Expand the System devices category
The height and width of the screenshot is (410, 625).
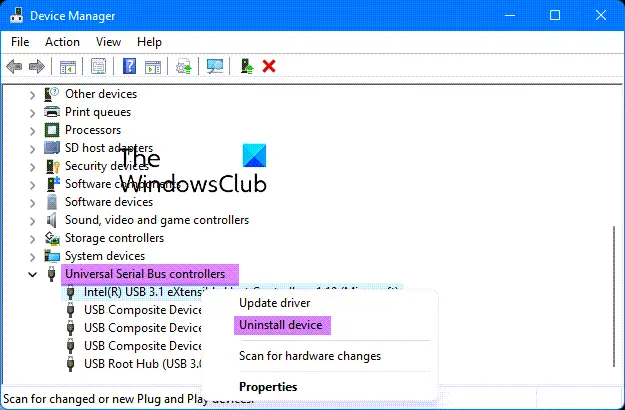32,257
